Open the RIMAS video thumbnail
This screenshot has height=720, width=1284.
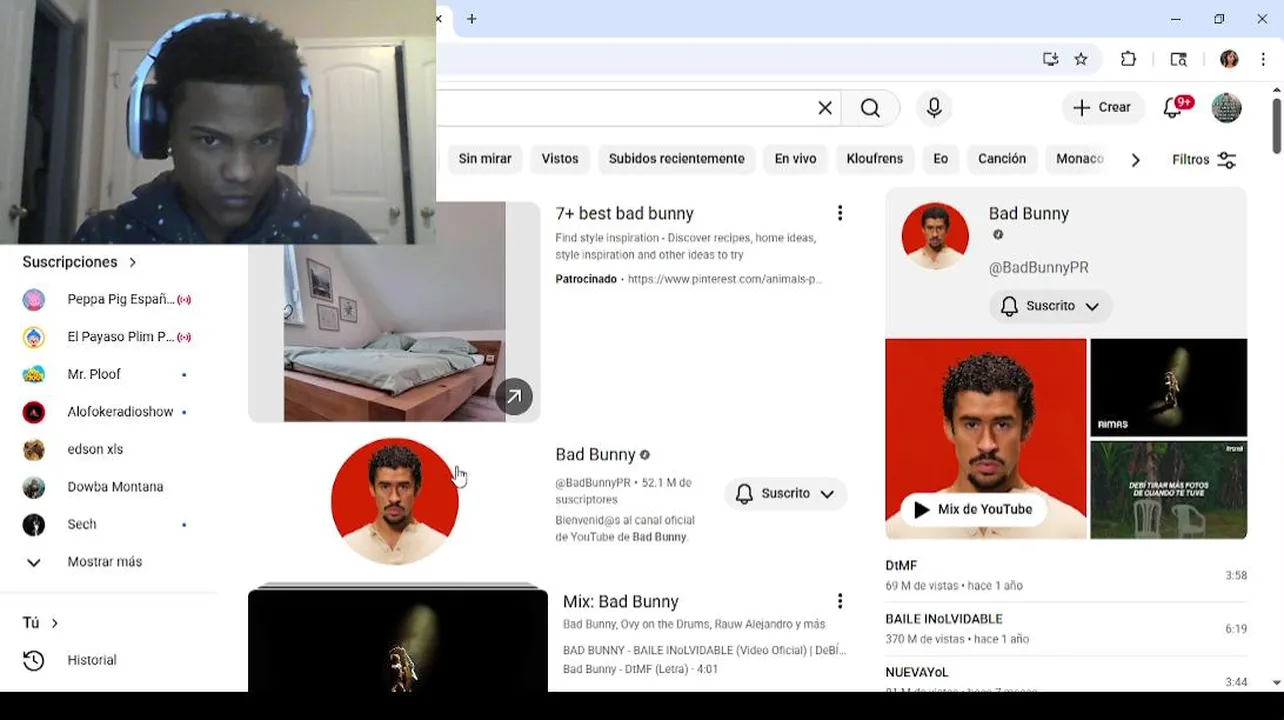[x=1168, y=387]
